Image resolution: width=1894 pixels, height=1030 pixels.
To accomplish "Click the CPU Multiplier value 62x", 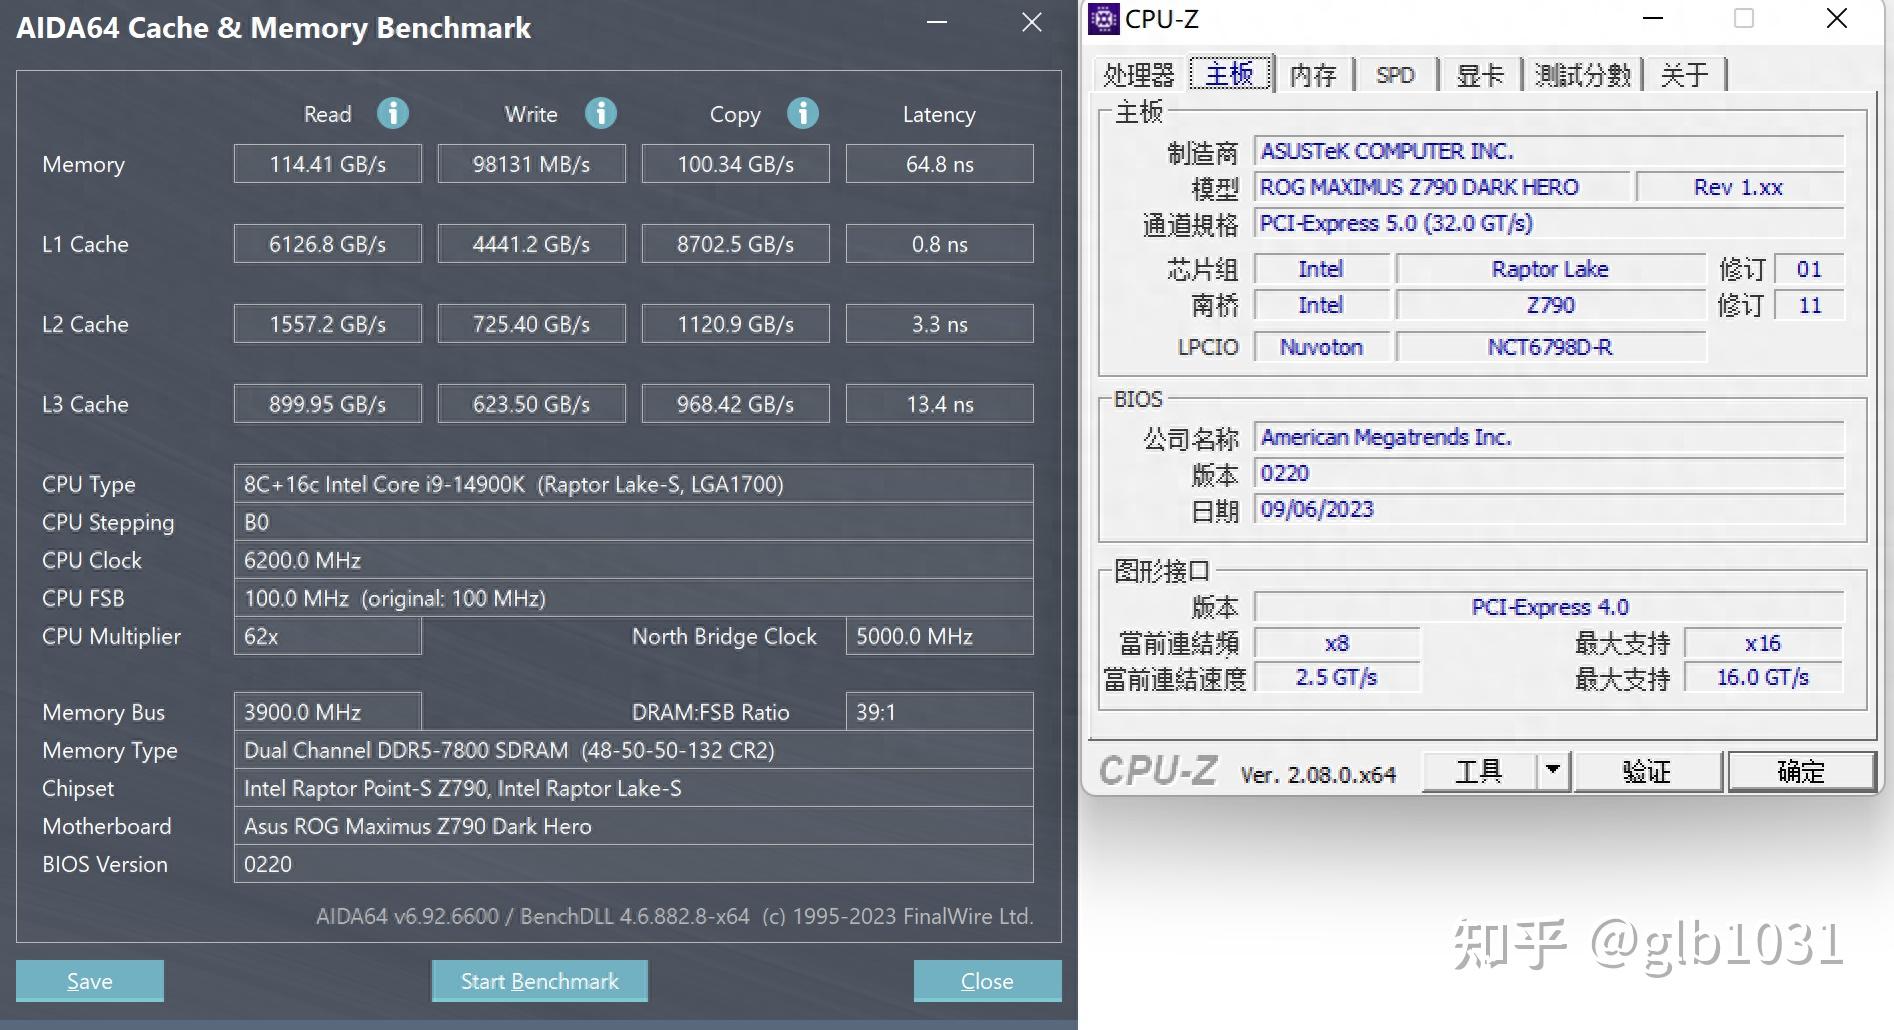I will point(328,636).
